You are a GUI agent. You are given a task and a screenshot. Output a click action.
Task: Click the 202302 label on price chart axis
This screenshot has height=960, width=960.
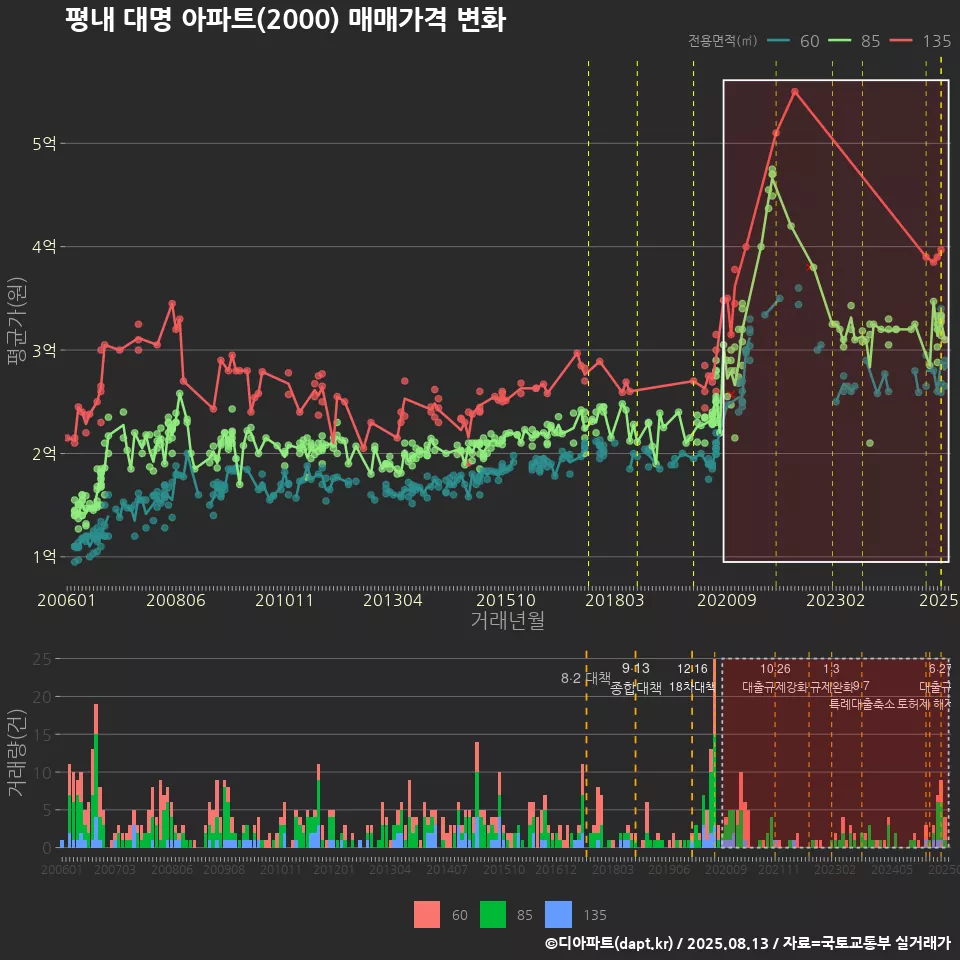tap(836, 600)
